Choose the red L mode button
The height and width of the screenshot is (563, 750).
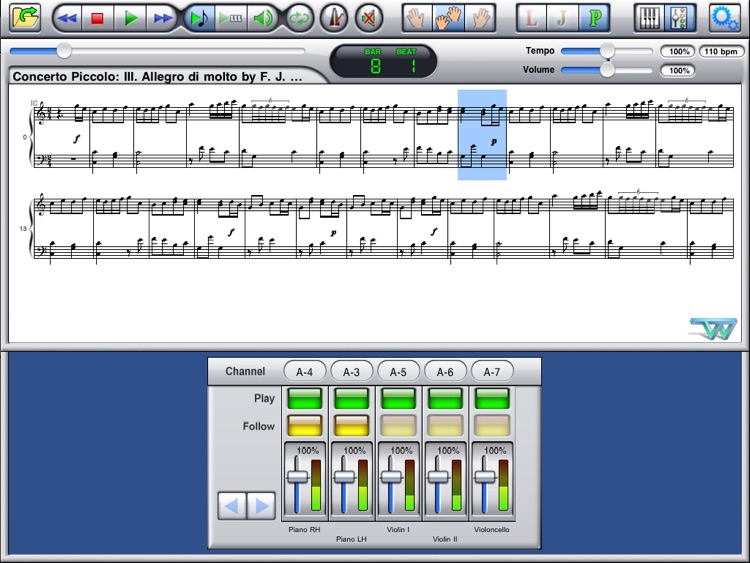coord(531,18)
